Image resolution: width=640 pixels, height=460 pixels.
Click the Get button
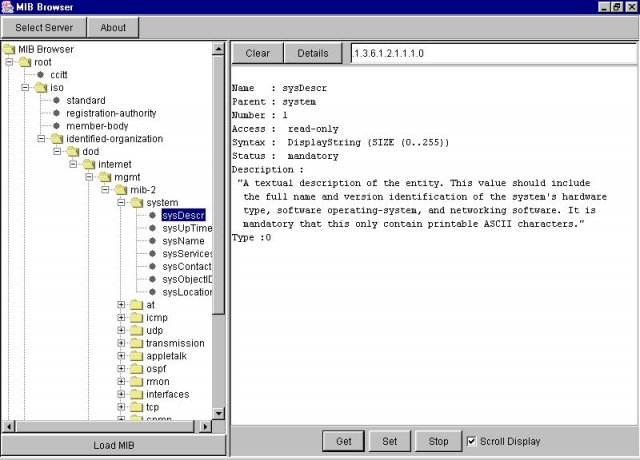pyautogui.click(x=344, y=441)
